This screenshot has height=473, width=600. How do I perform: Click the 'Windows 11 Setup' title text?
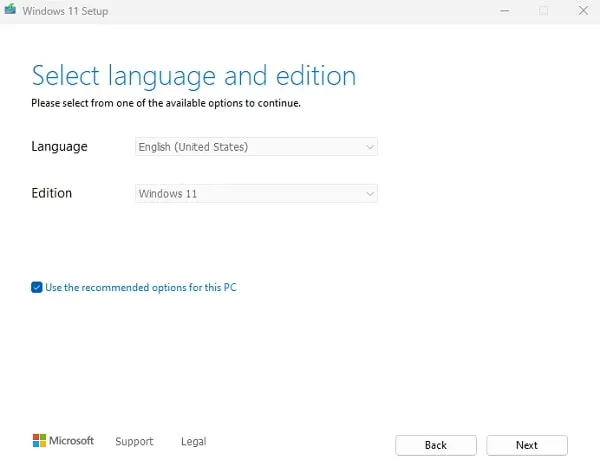click(x=65, y=11)
